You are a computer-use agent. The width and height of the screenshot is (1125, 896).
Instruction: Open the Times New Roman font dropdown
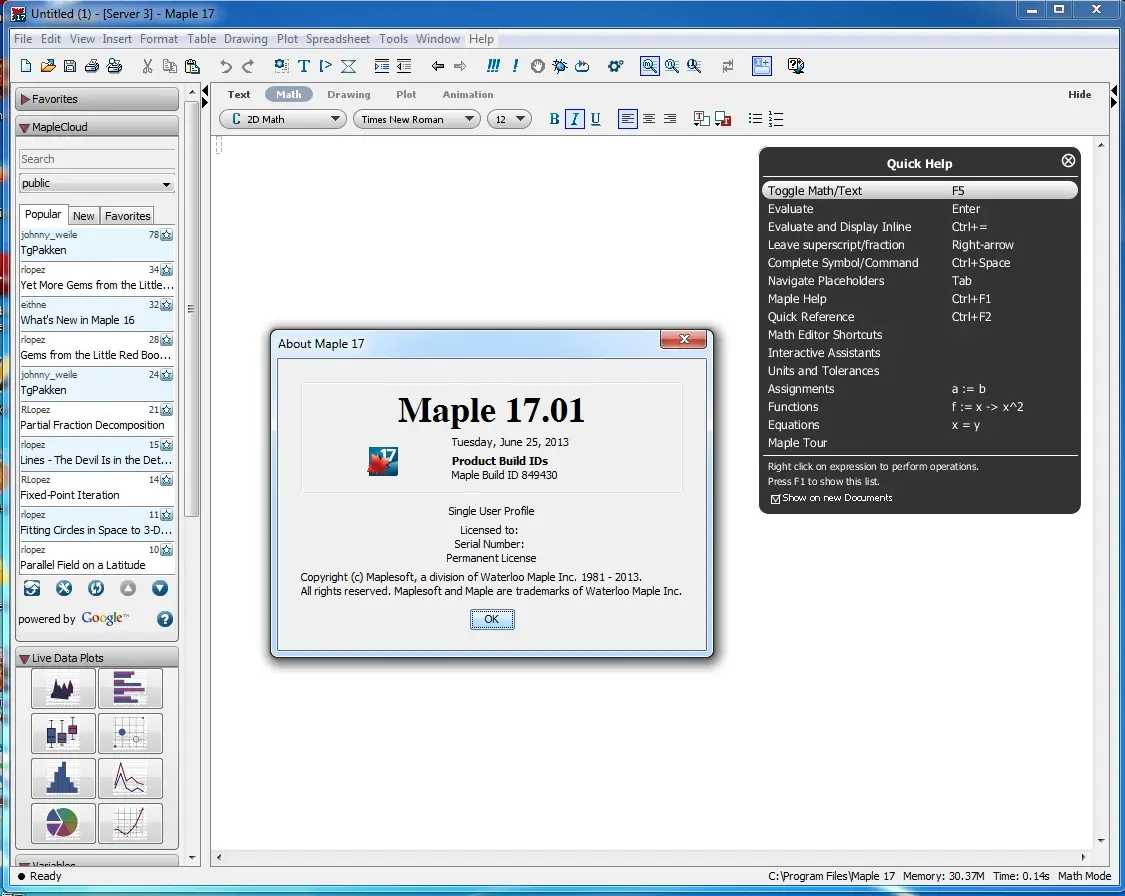pos(417,119)
